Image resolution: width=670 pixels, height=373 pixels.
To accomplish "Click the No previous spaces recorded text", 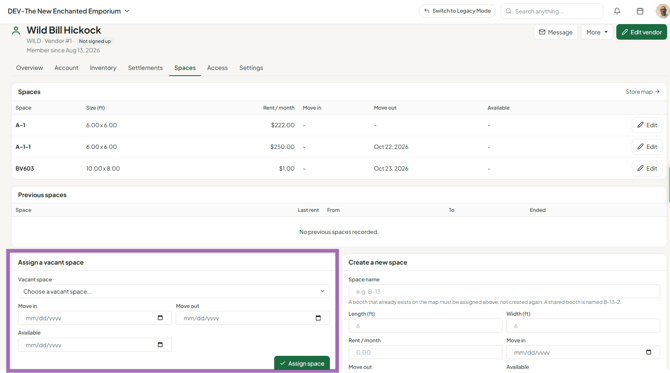I will [x=338, y=232].
